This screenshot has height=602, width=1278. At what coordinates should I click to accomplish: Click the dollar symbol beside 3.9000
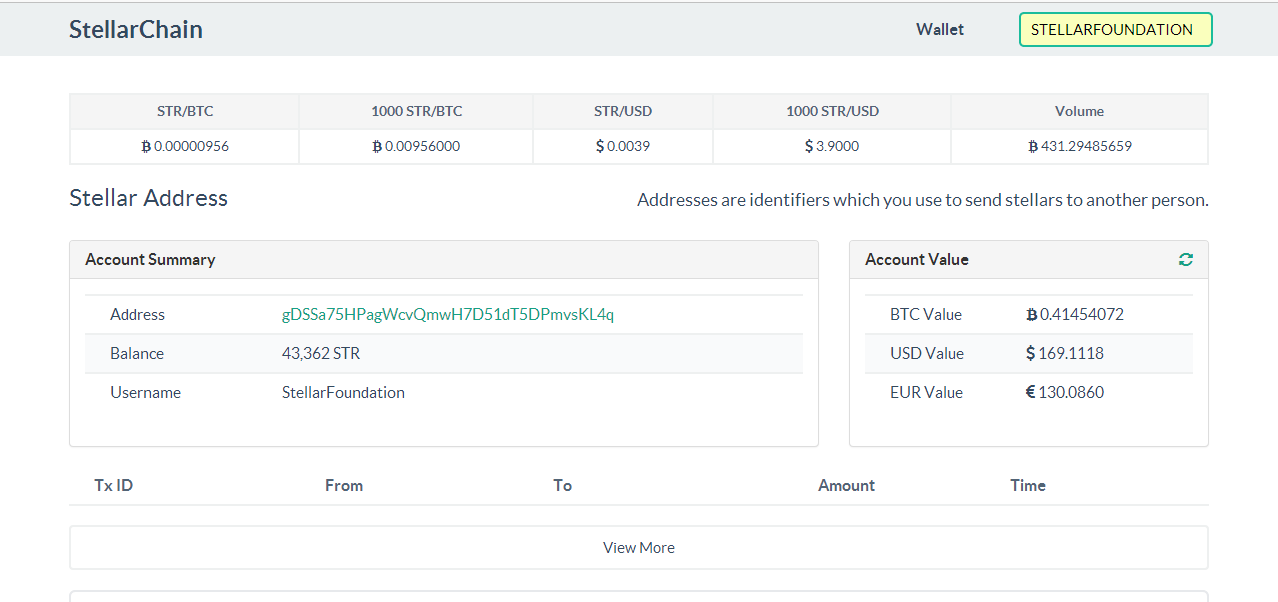(809, 147)
